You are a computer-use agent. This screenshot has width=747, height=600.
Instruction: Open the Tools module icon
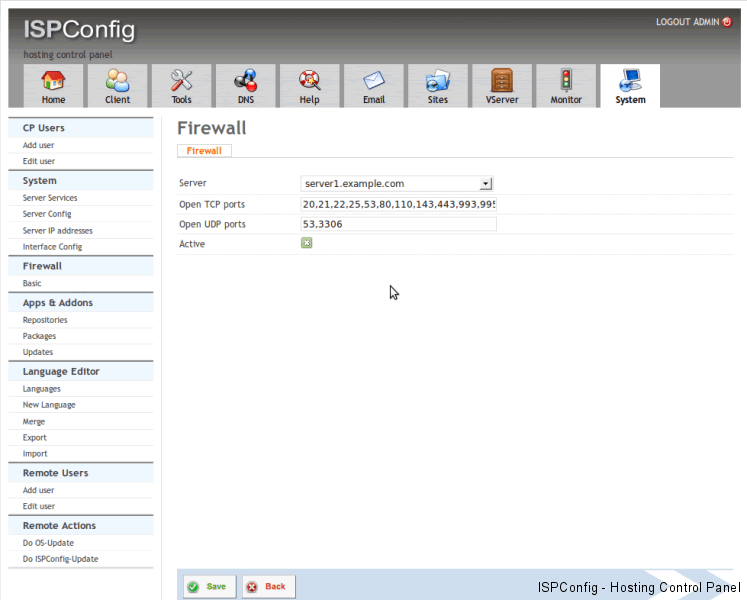coord(181,81)
